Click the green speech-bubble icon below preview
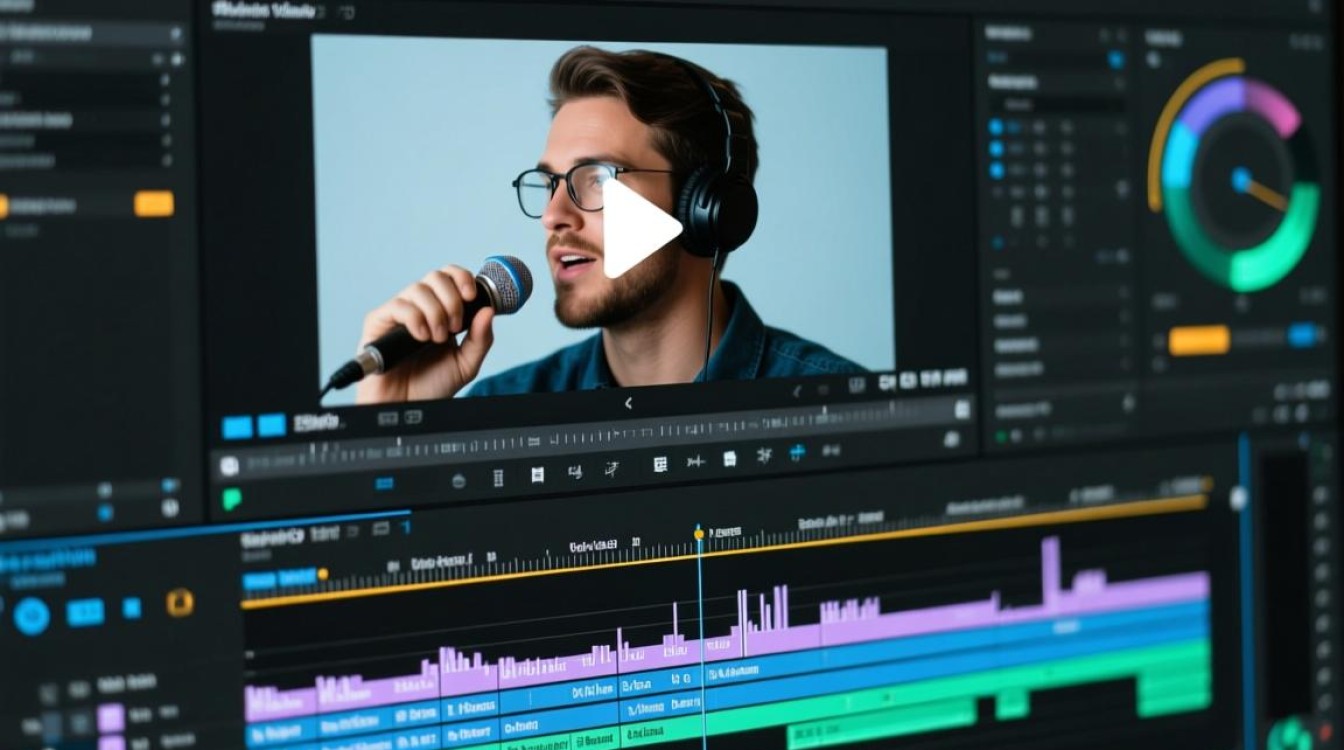Viewport: 1344px width, 750px height. point(232,499)
